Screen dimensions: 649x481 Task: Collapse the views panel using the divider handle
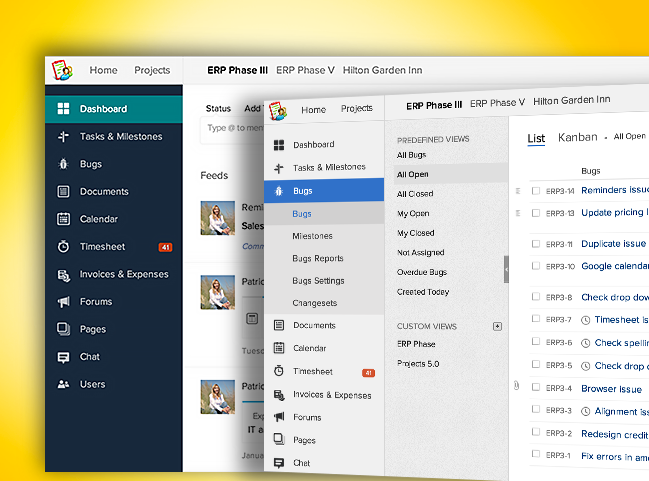point(506,269)
